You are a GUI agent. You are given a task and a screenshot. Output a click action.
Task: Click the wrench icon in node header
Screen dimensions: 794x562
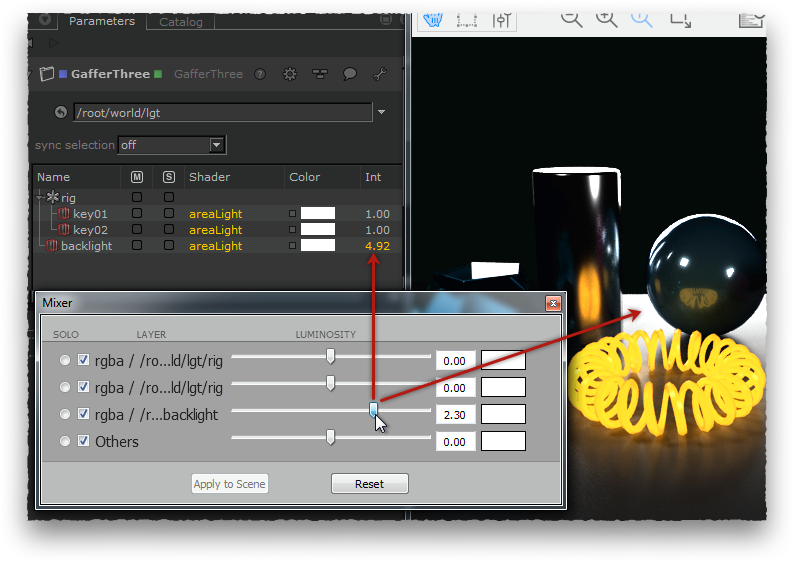(379, 74)
